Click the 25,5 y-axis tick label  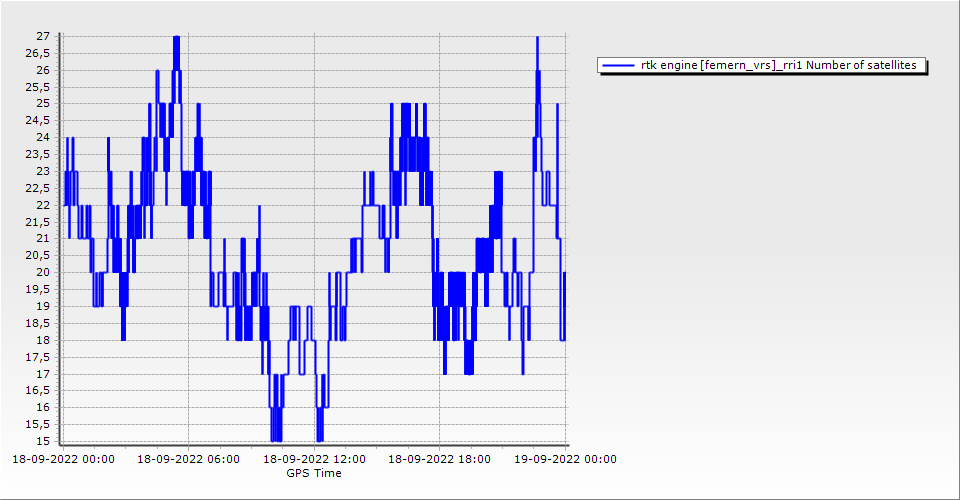(x=39, y=86)
